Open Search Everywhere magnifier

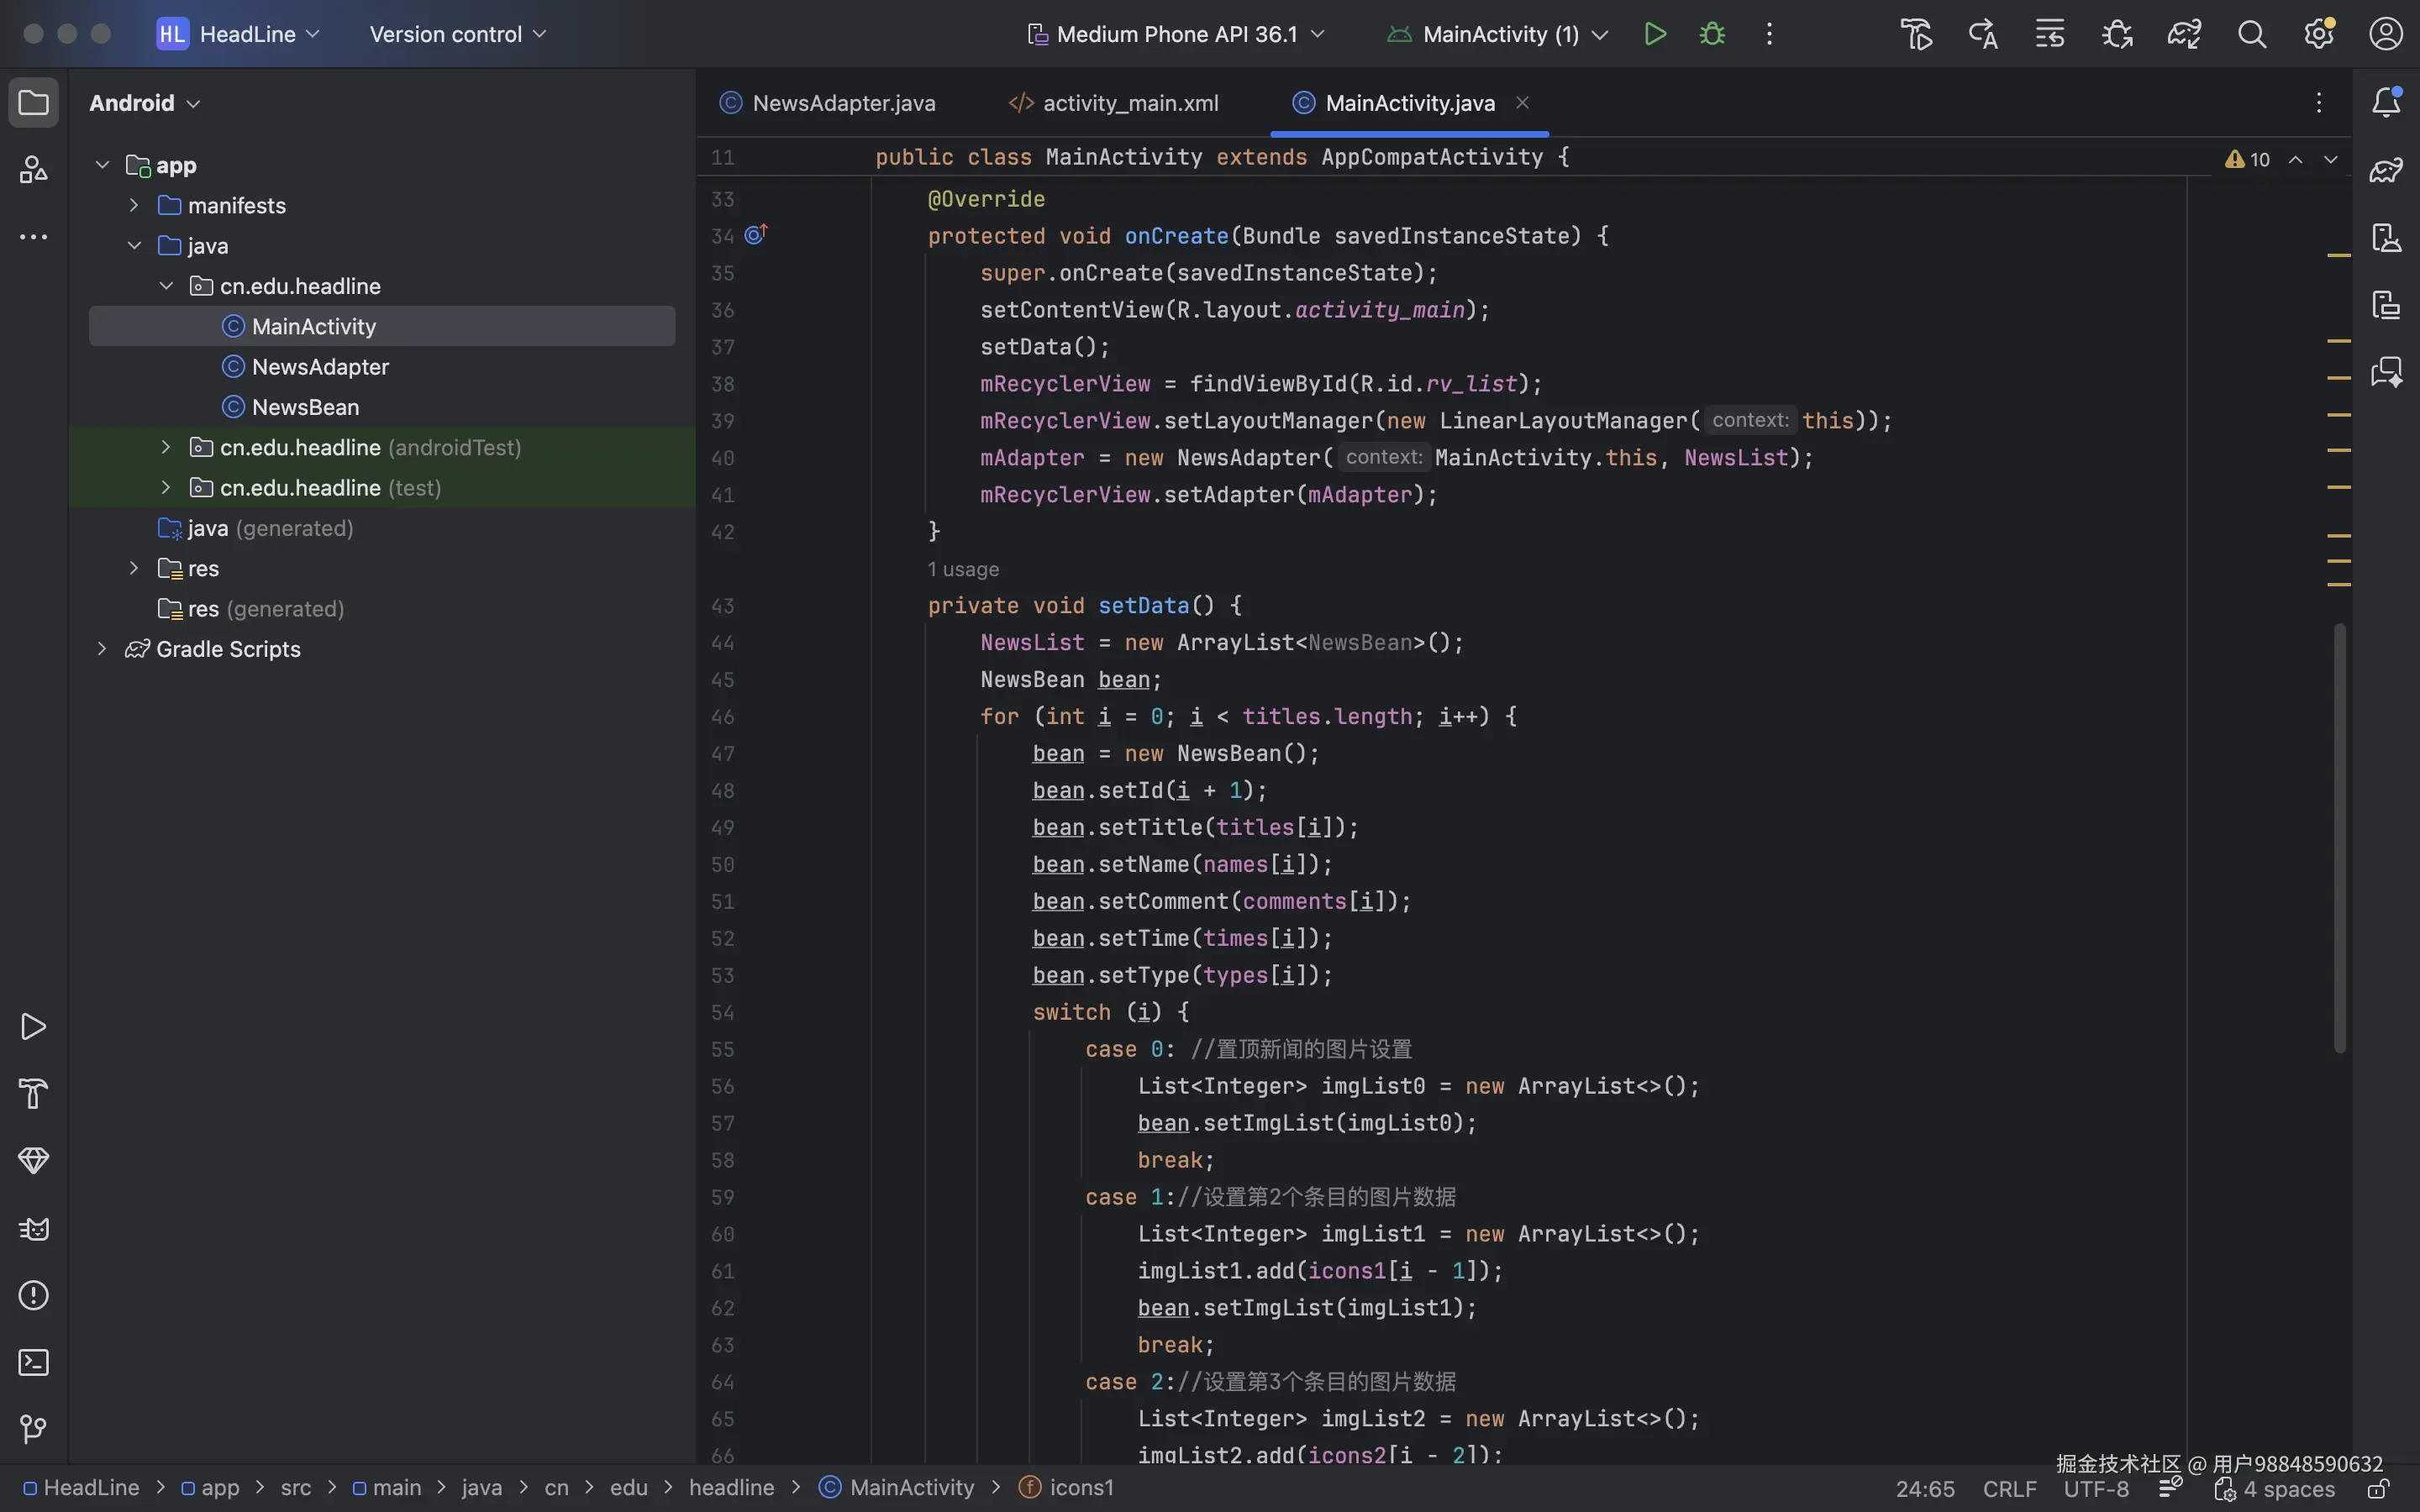[x=2252, y=34]
